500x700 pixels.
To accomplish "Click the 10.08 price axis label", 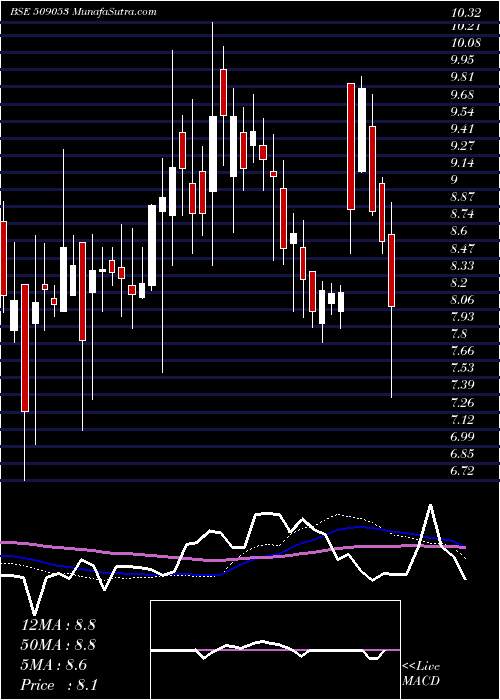I will click(x=467, y=43).
